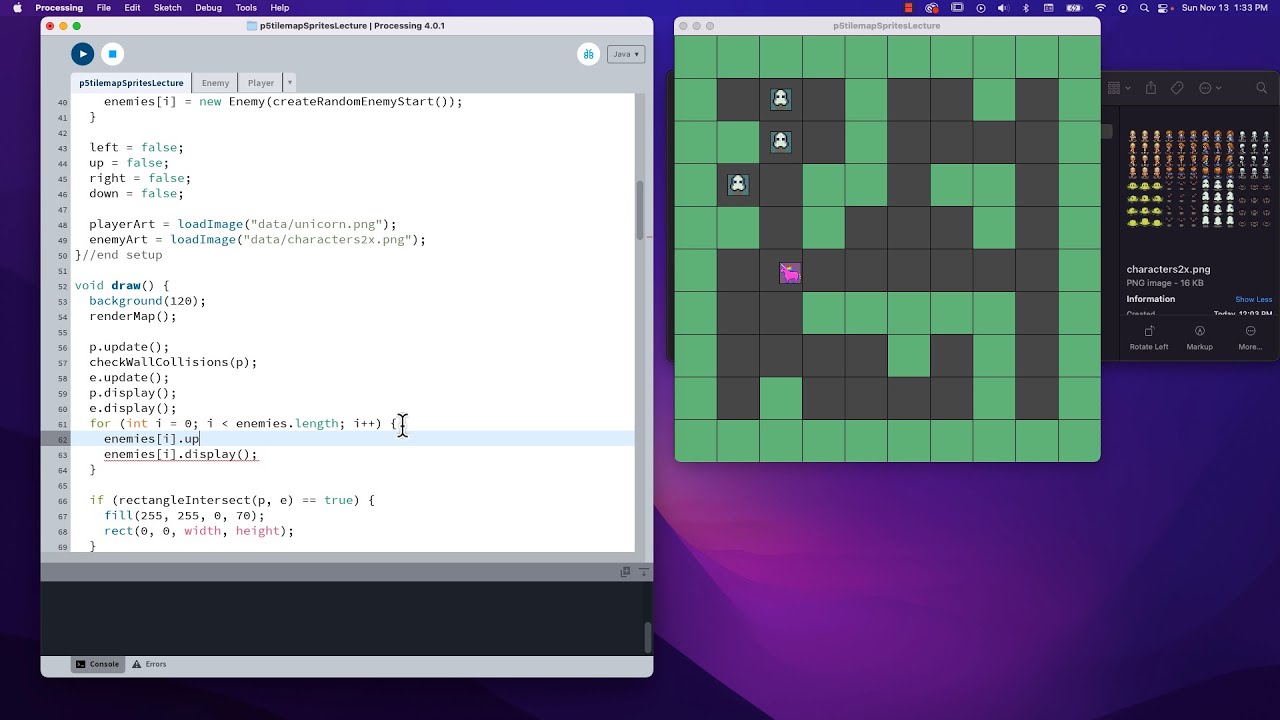Click the Wi-Fi icon in menu bar
Image resolution: width=1280 pixels, height=720 pixels.
point(1101,8)
